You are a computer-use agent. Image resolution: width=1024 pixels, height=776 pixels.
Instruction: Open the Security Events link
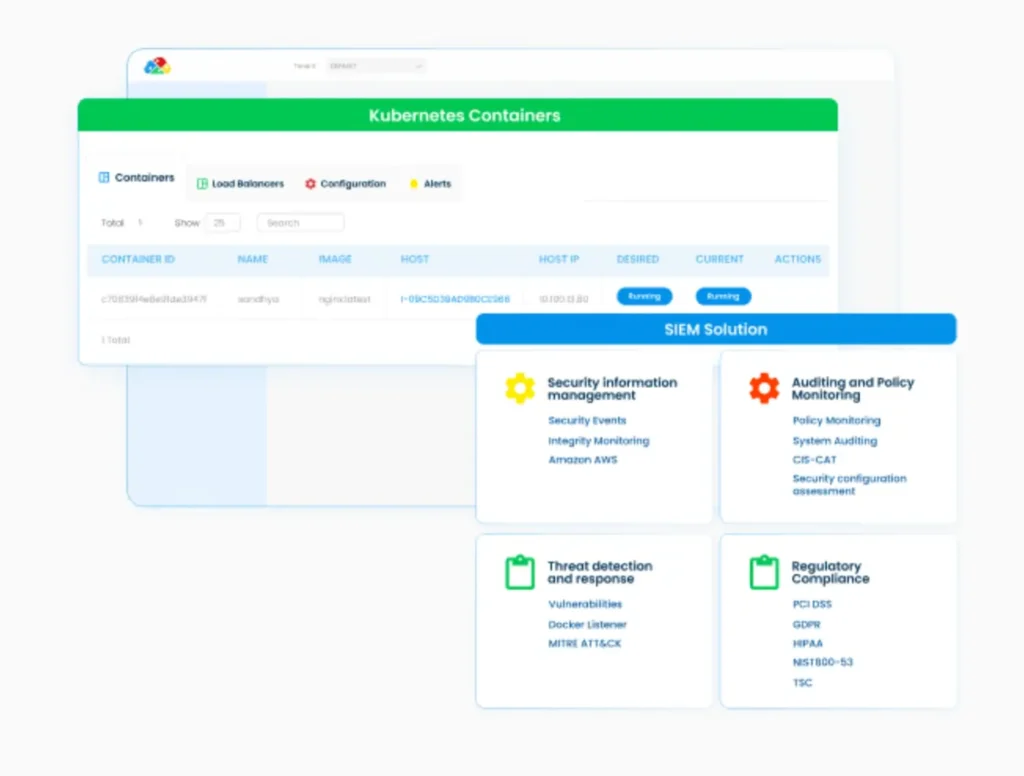coord(587,421)
